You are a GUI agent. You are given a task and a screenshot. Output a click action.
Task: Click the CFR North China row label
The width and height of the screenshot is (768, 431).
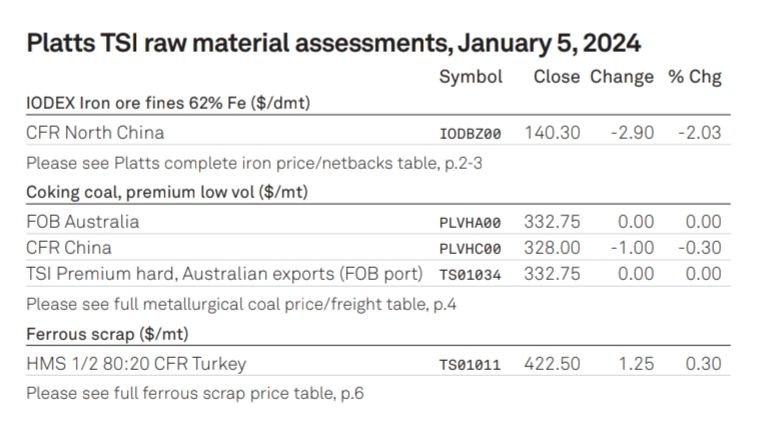tap(95, 133)
